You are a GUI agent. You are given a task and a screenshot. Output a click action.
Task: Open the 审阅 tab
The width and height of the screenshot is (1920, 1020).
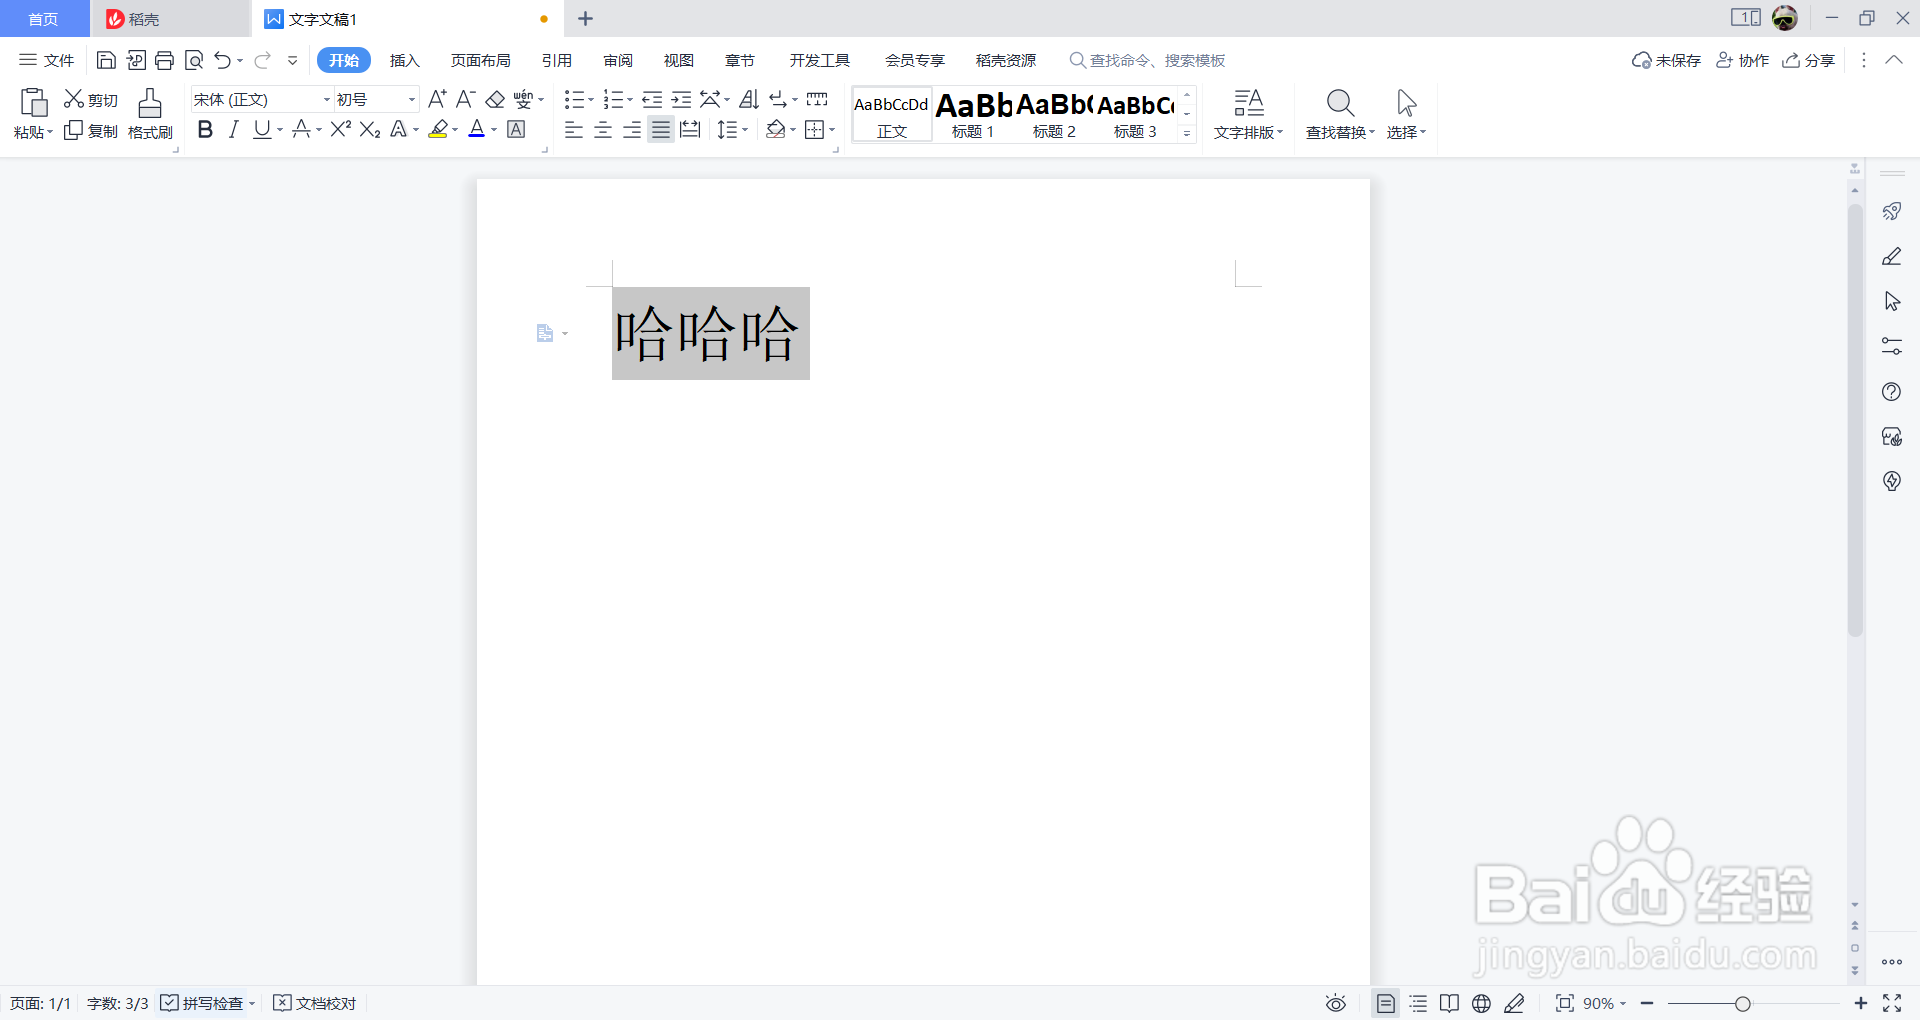pos(618,61)
